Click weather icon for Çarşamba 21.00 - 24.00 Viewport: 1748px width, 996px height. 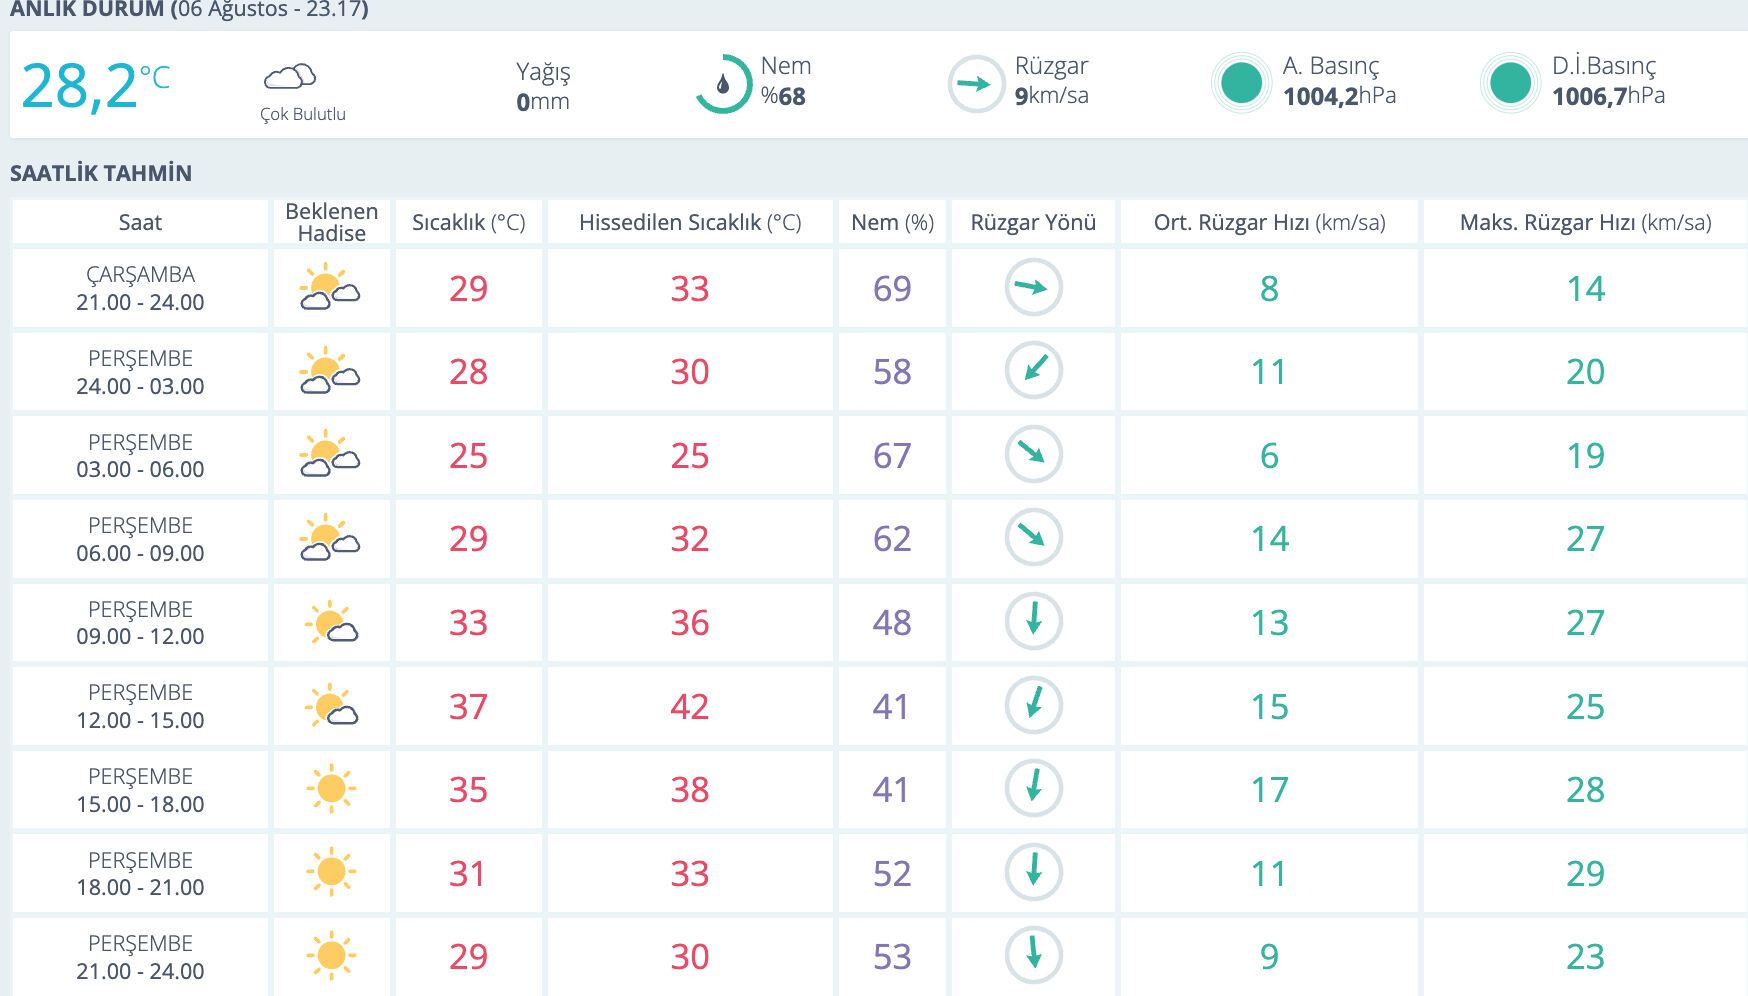[330, 288]
